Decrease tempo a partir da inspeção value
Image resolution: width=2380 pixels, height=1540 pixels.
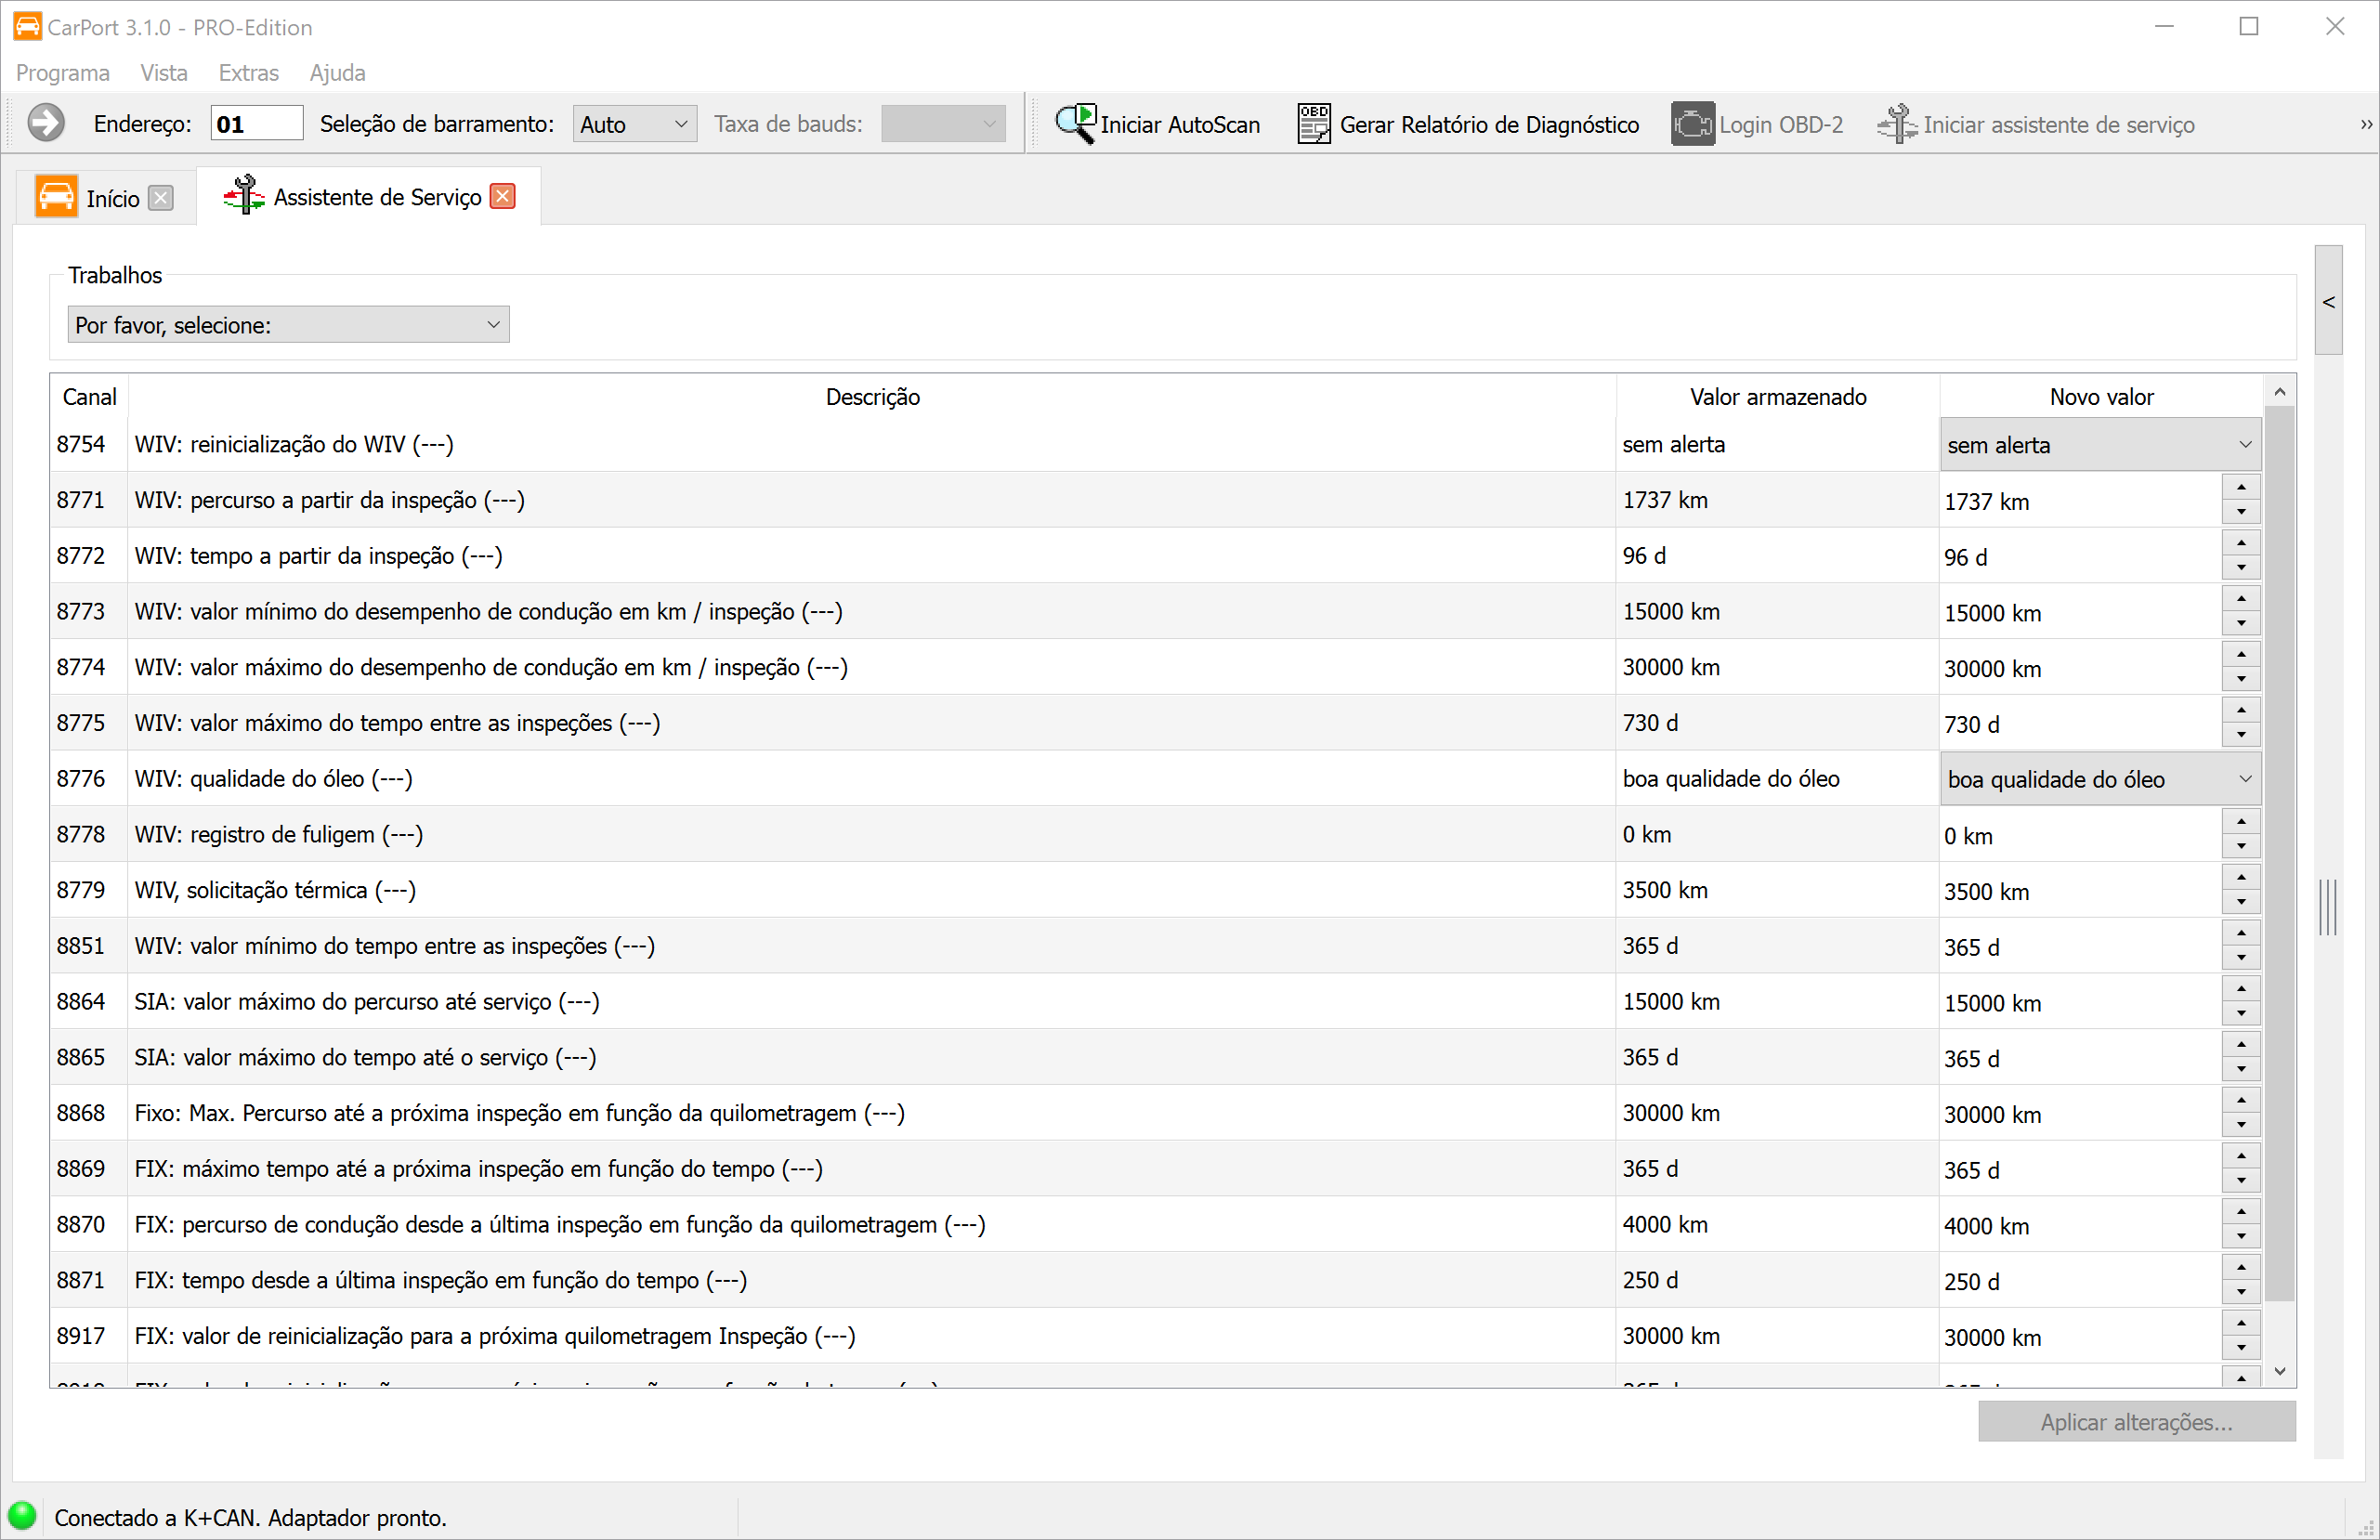pos(2241,568)
